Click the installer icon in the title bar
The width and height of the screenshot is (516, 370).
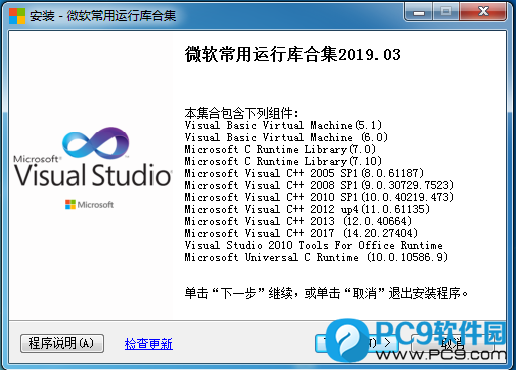(x=17, y=16)
